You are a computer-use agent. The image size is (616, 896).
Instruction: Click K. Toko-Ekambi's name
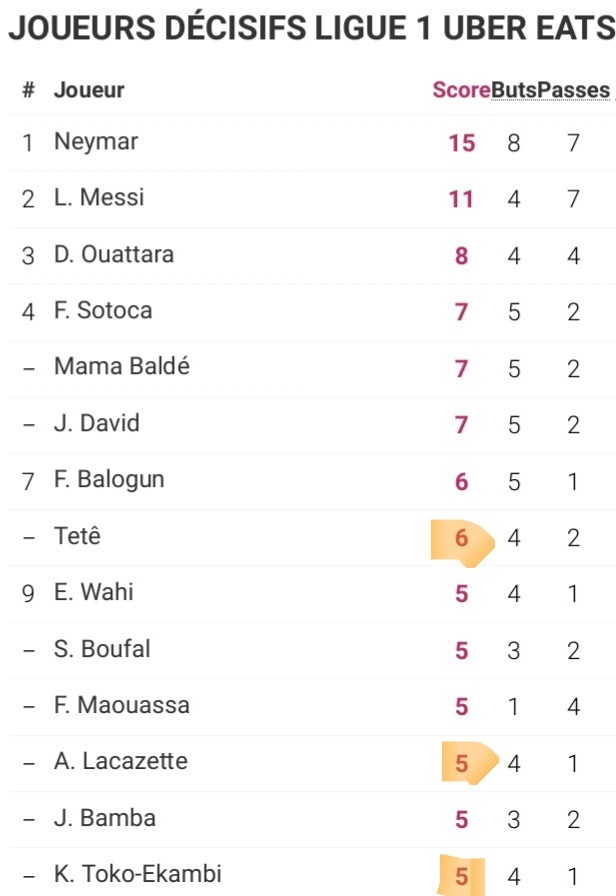tap(137, 875)
